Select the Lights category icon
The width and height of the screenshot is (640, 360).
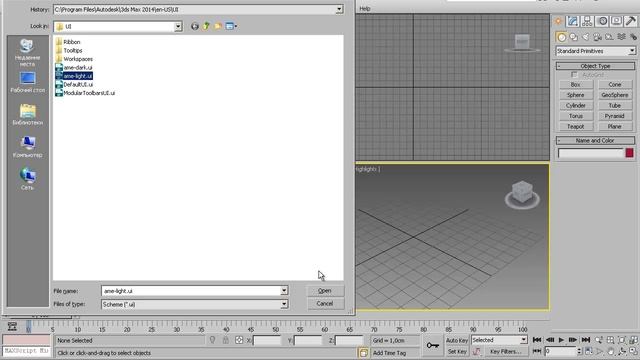pyautogui.click(x=585, y=37)
